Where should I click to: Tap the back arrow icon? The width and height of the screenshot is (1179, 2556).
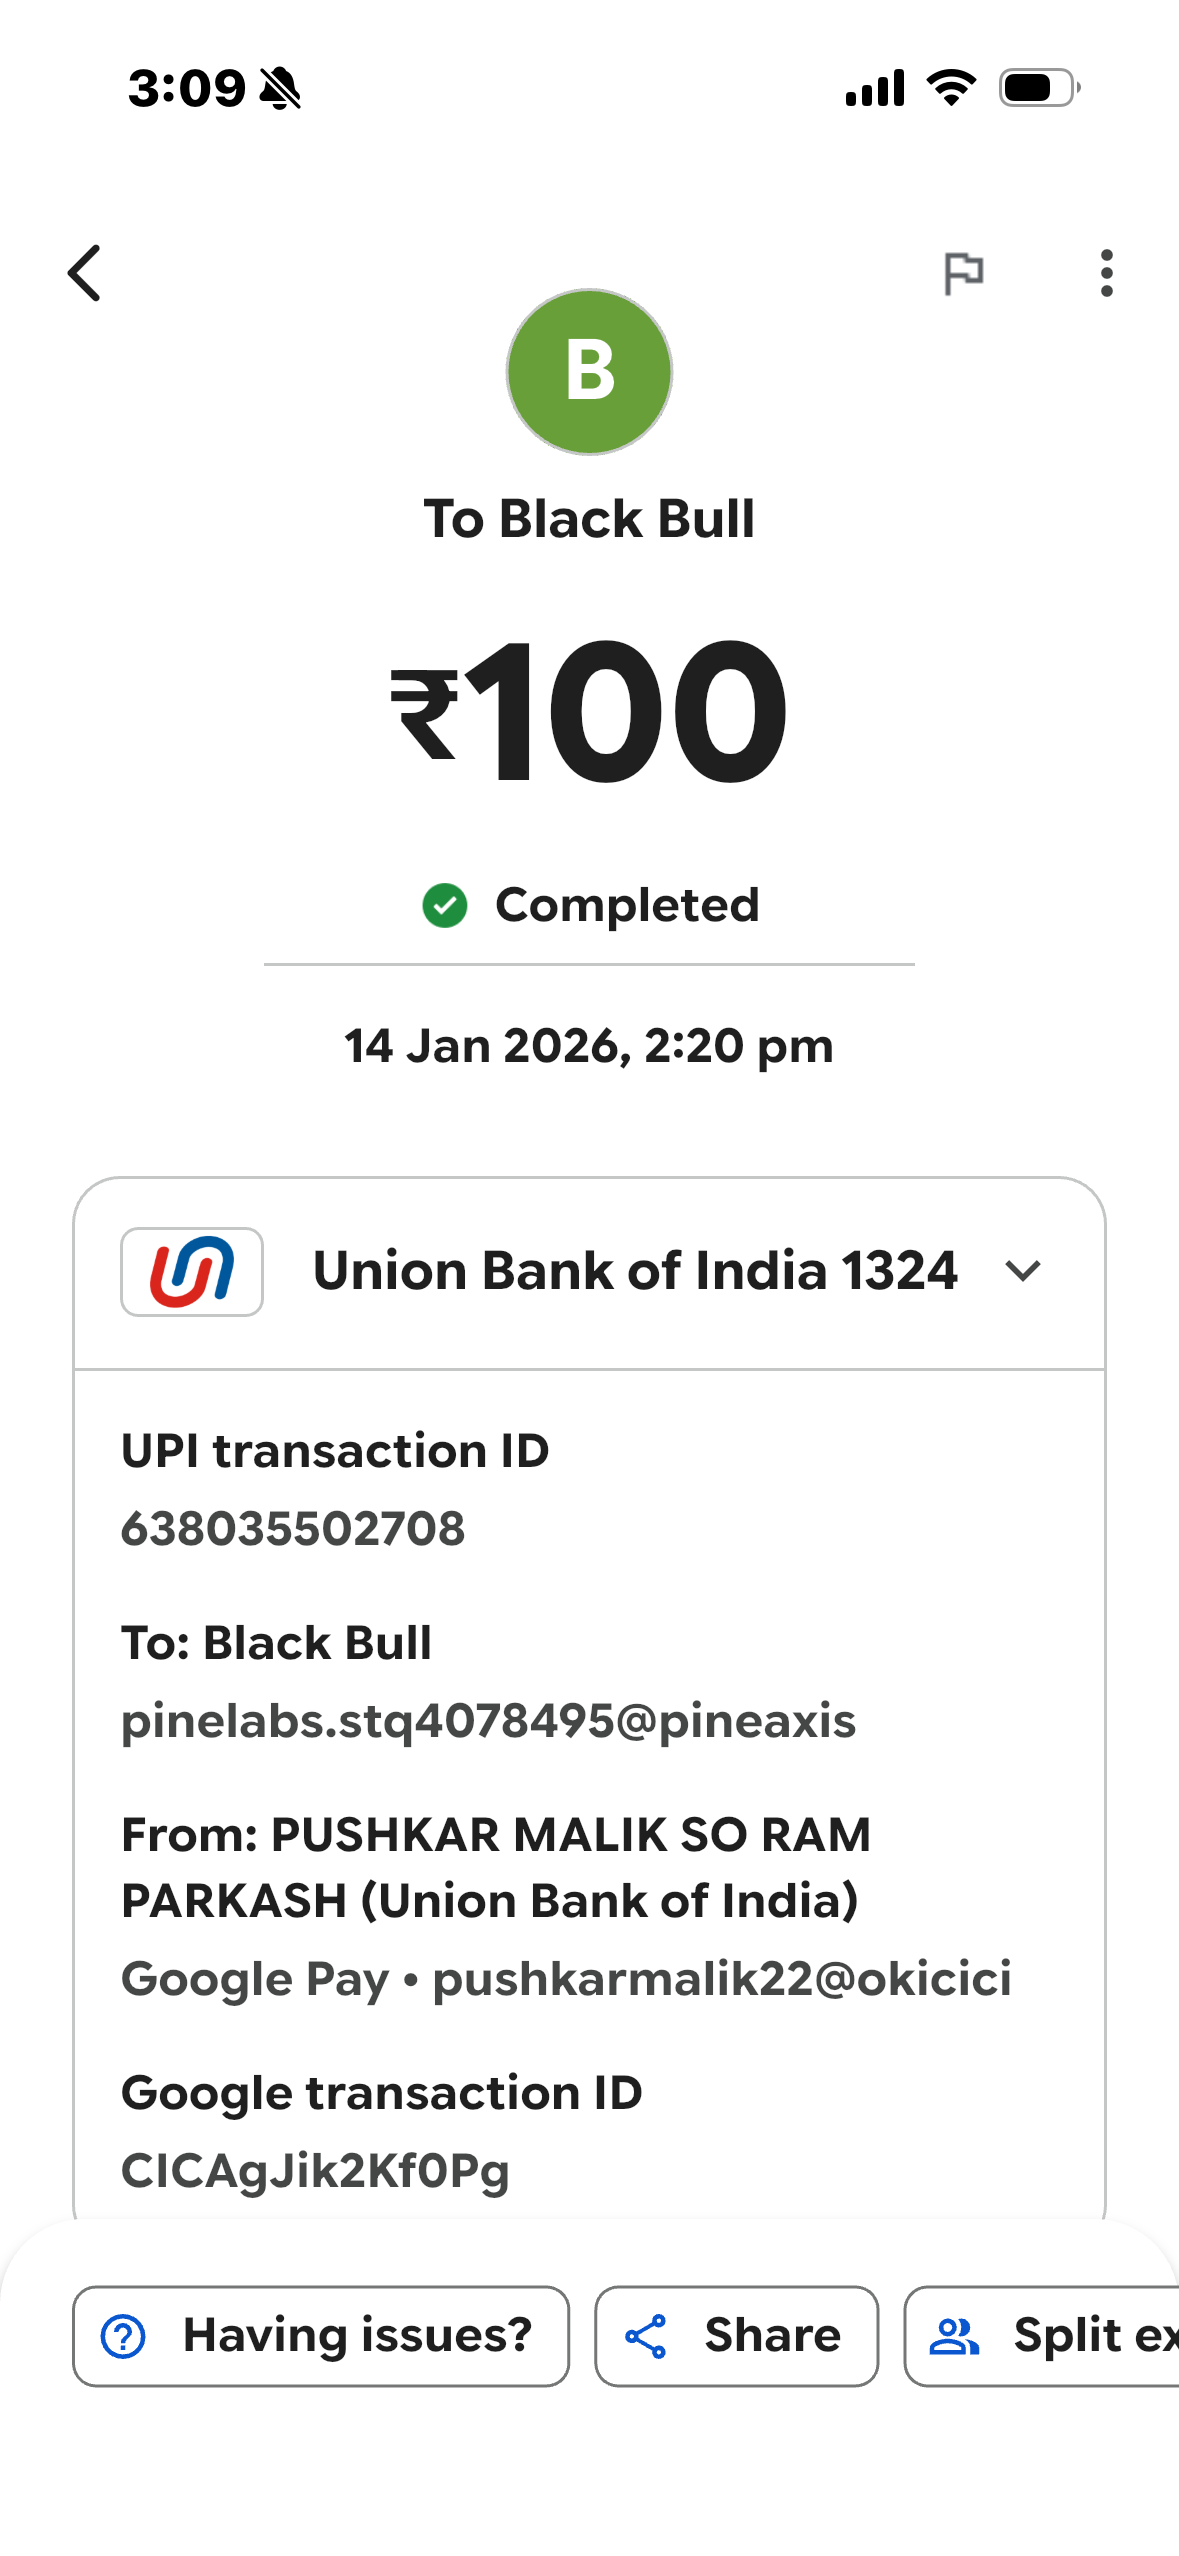pyautogui.click(x=85, y=273)
